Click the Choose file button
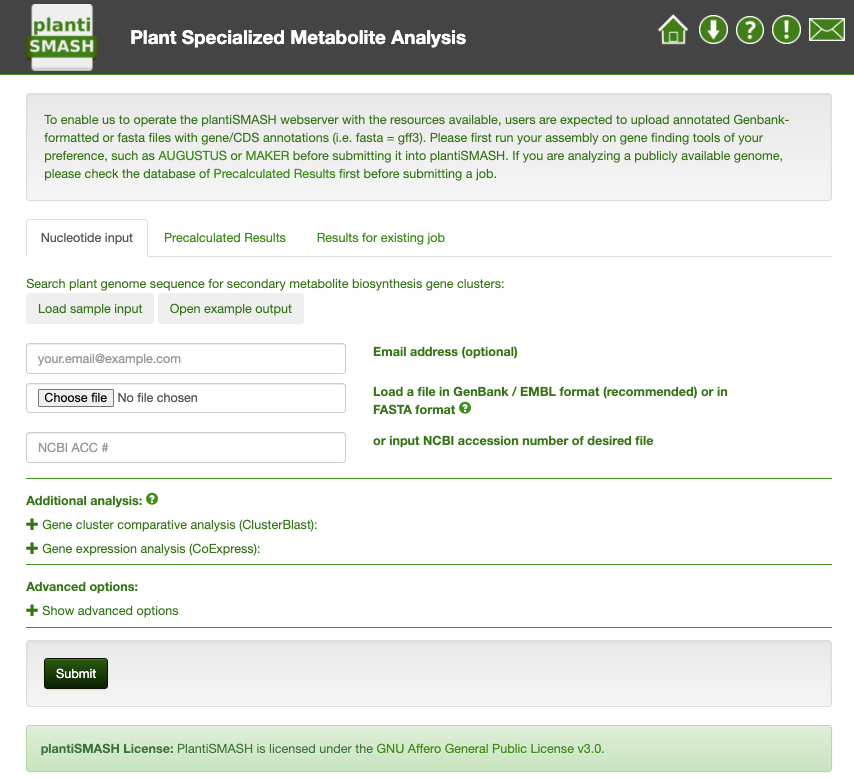Image resolution: width=854 pixels, height=779 pixels. click(x=76, y=398)
